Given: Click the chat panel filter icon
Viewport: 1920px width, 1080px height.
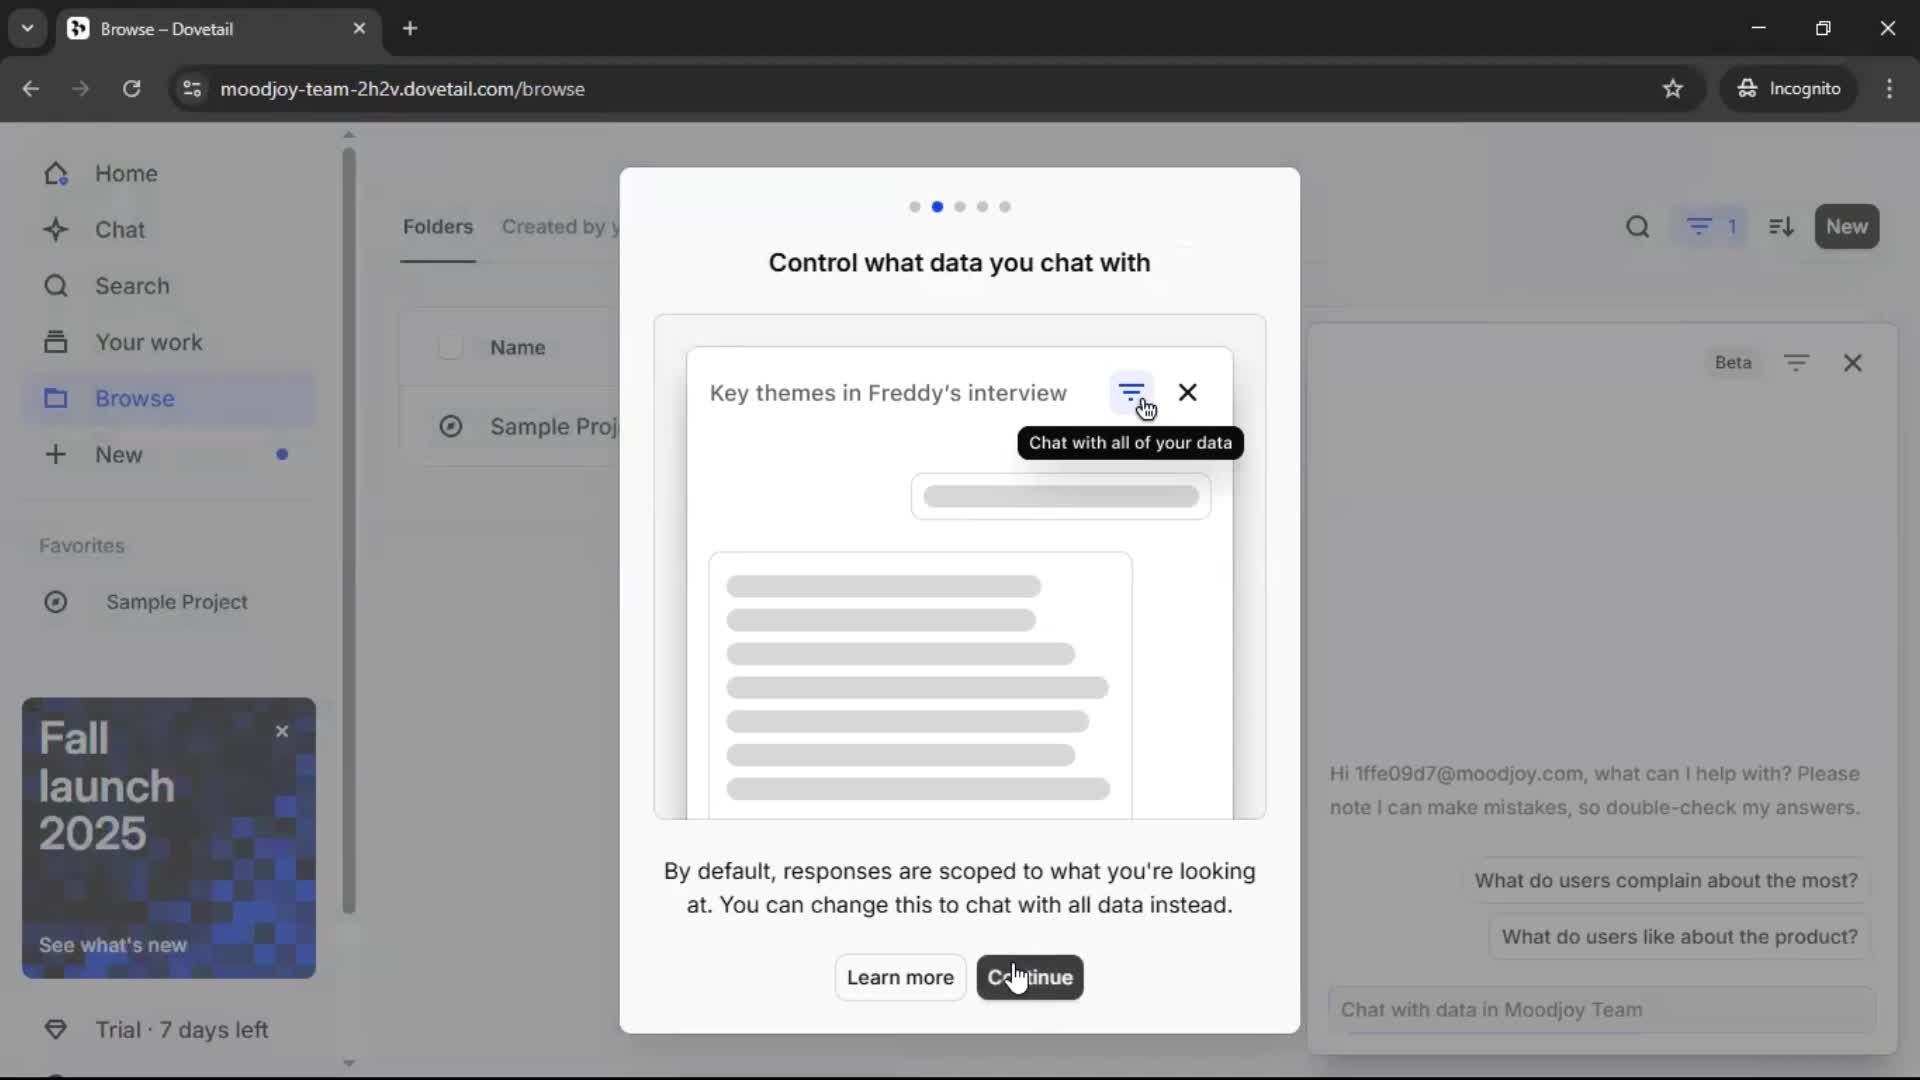Looking at the screenshot, I should [1796, 363].
